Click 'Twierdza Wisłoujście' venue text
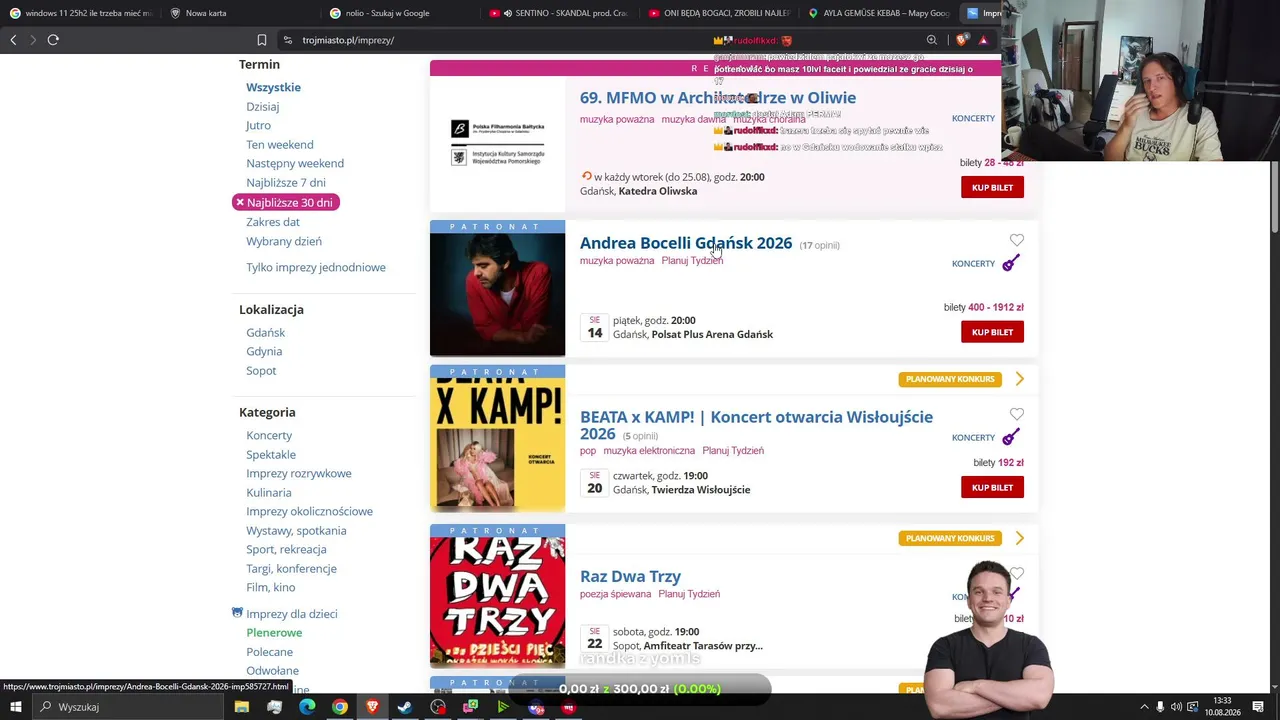Screen dimensions: 1280x720 [701, 490]
